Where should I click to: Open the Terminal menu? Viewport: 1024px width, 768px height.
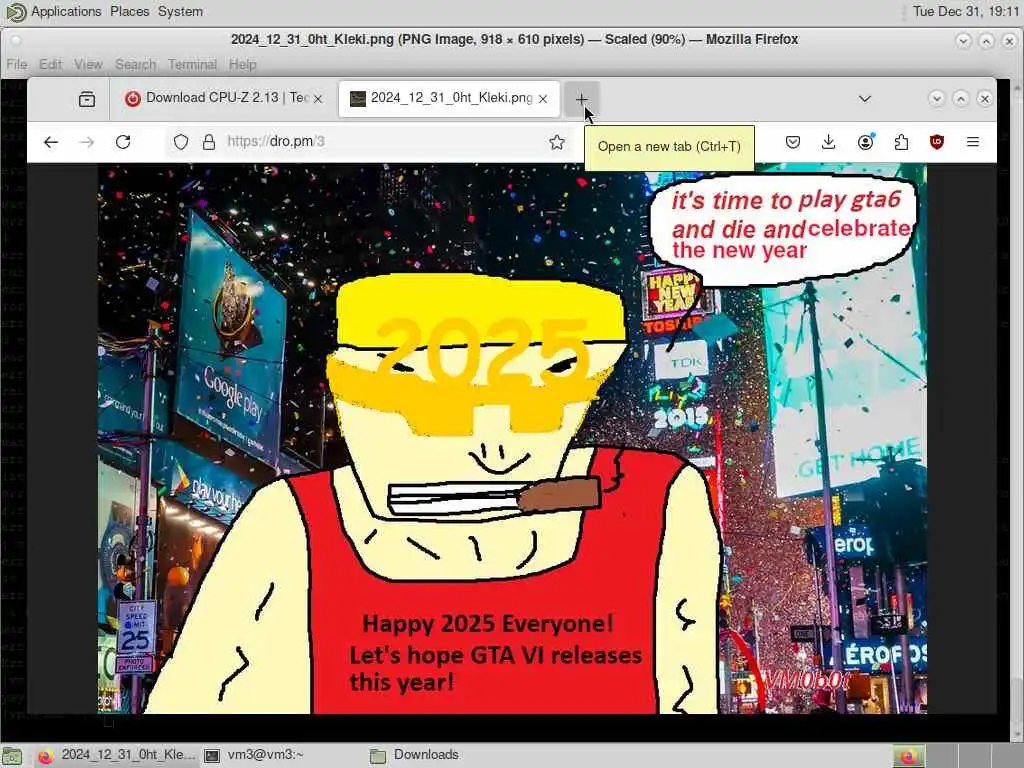point(192,65)
